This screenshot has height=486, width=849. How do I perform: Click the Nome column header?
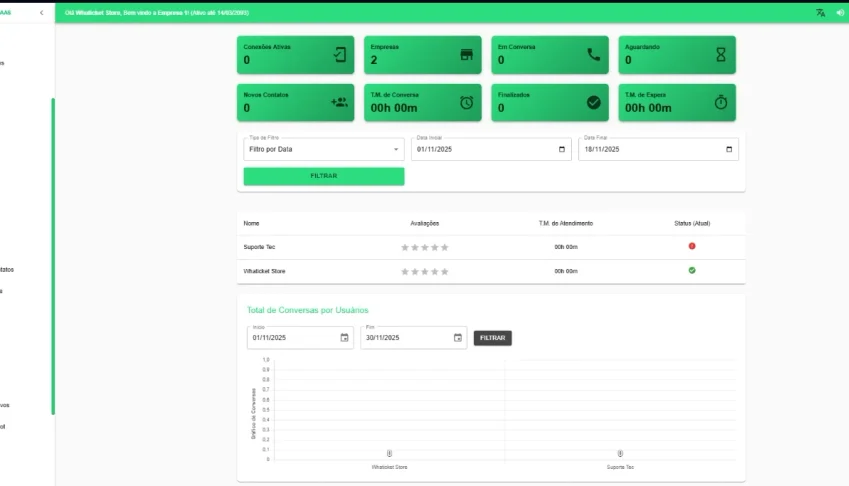(x=251, y=224)
